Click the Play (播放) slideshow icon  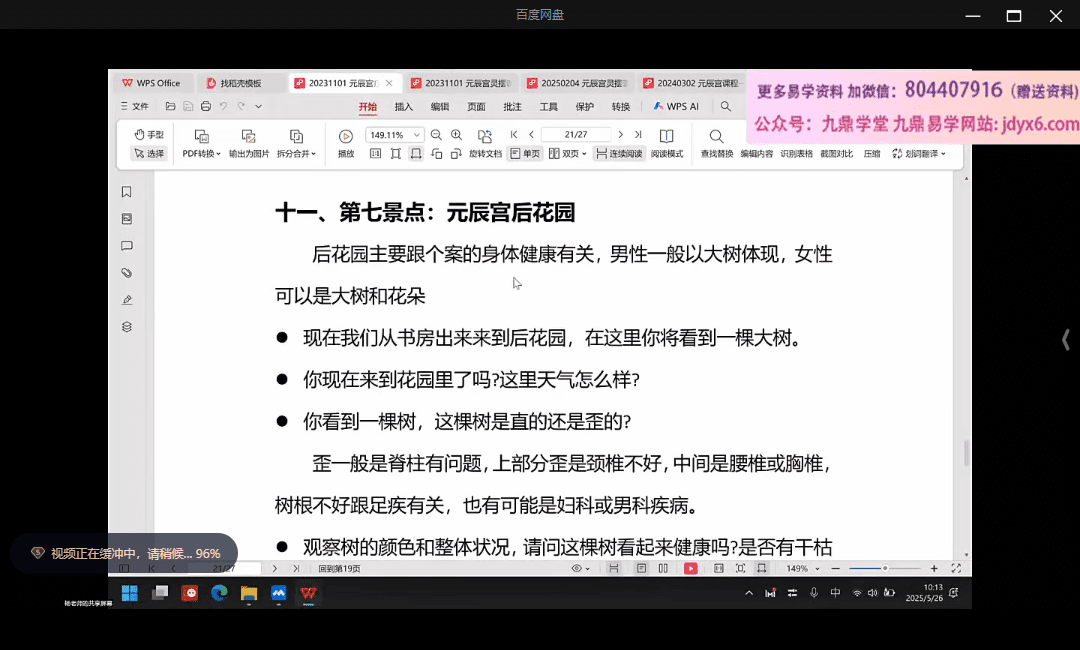coord(346,136)
